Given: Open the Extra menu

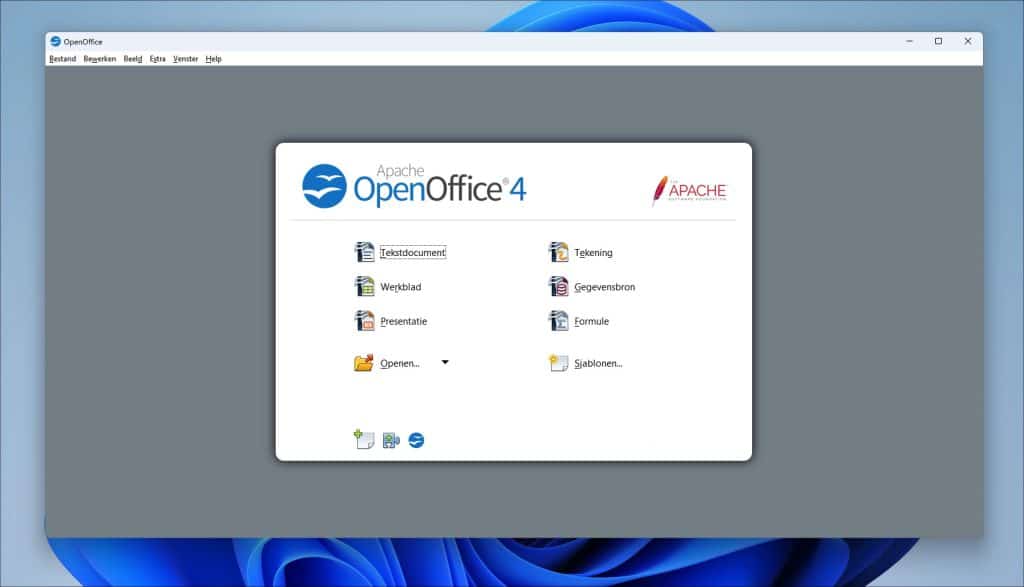Looking at the screenshot, I should (x=157, y=59).
